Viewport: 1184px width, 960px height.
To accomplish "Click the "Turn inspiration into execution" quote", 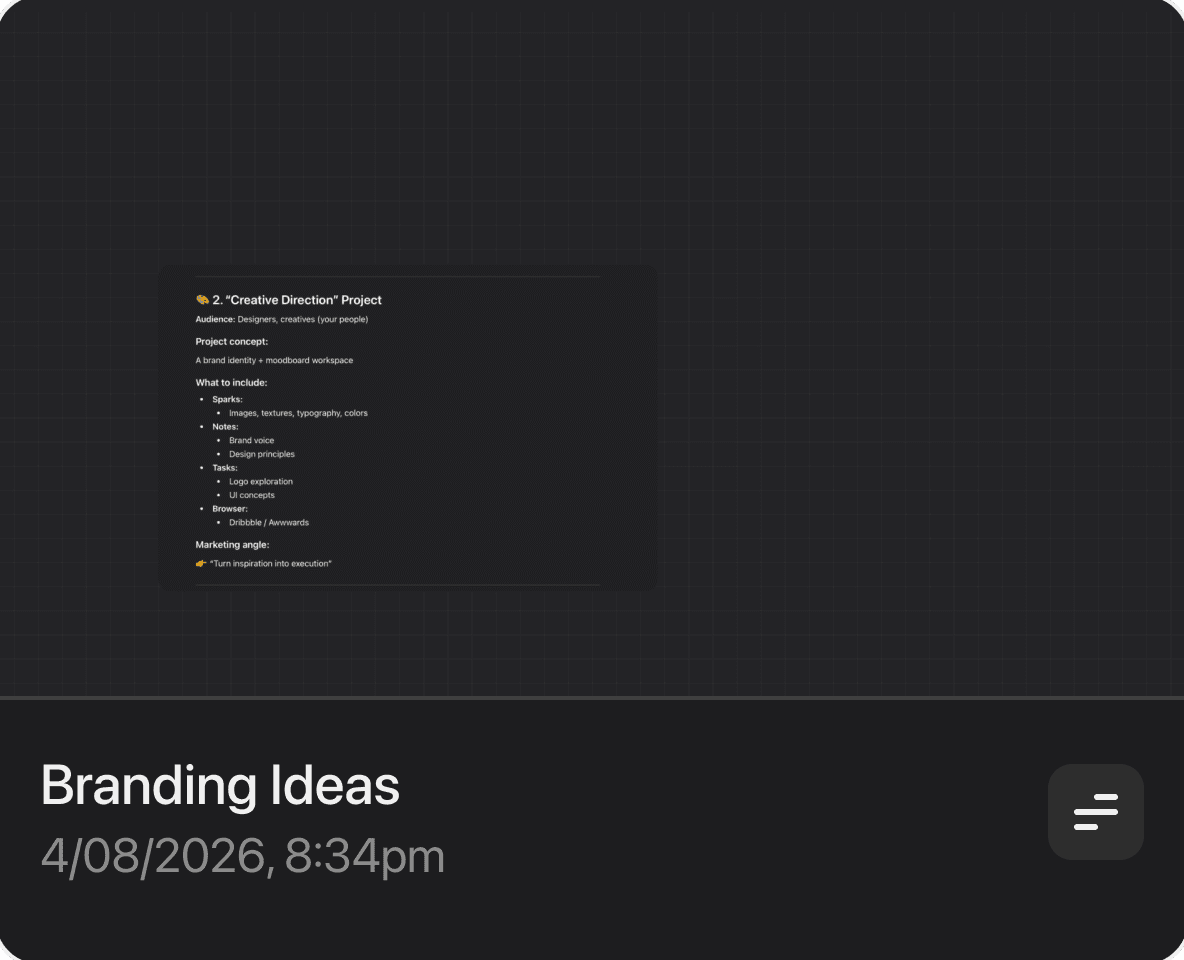I will click(271, 564).
